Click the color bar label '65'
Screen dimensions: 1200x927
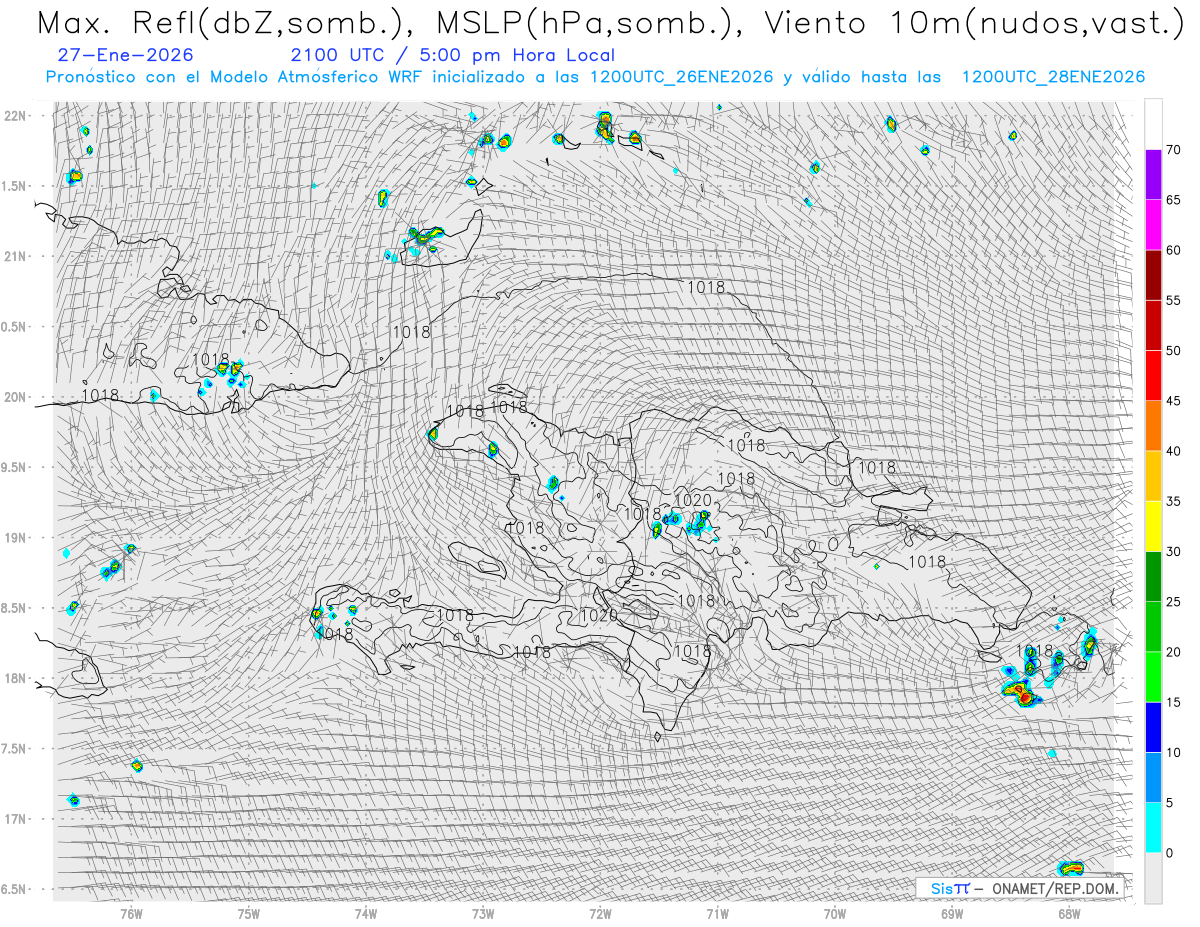tap(1173, 200)
